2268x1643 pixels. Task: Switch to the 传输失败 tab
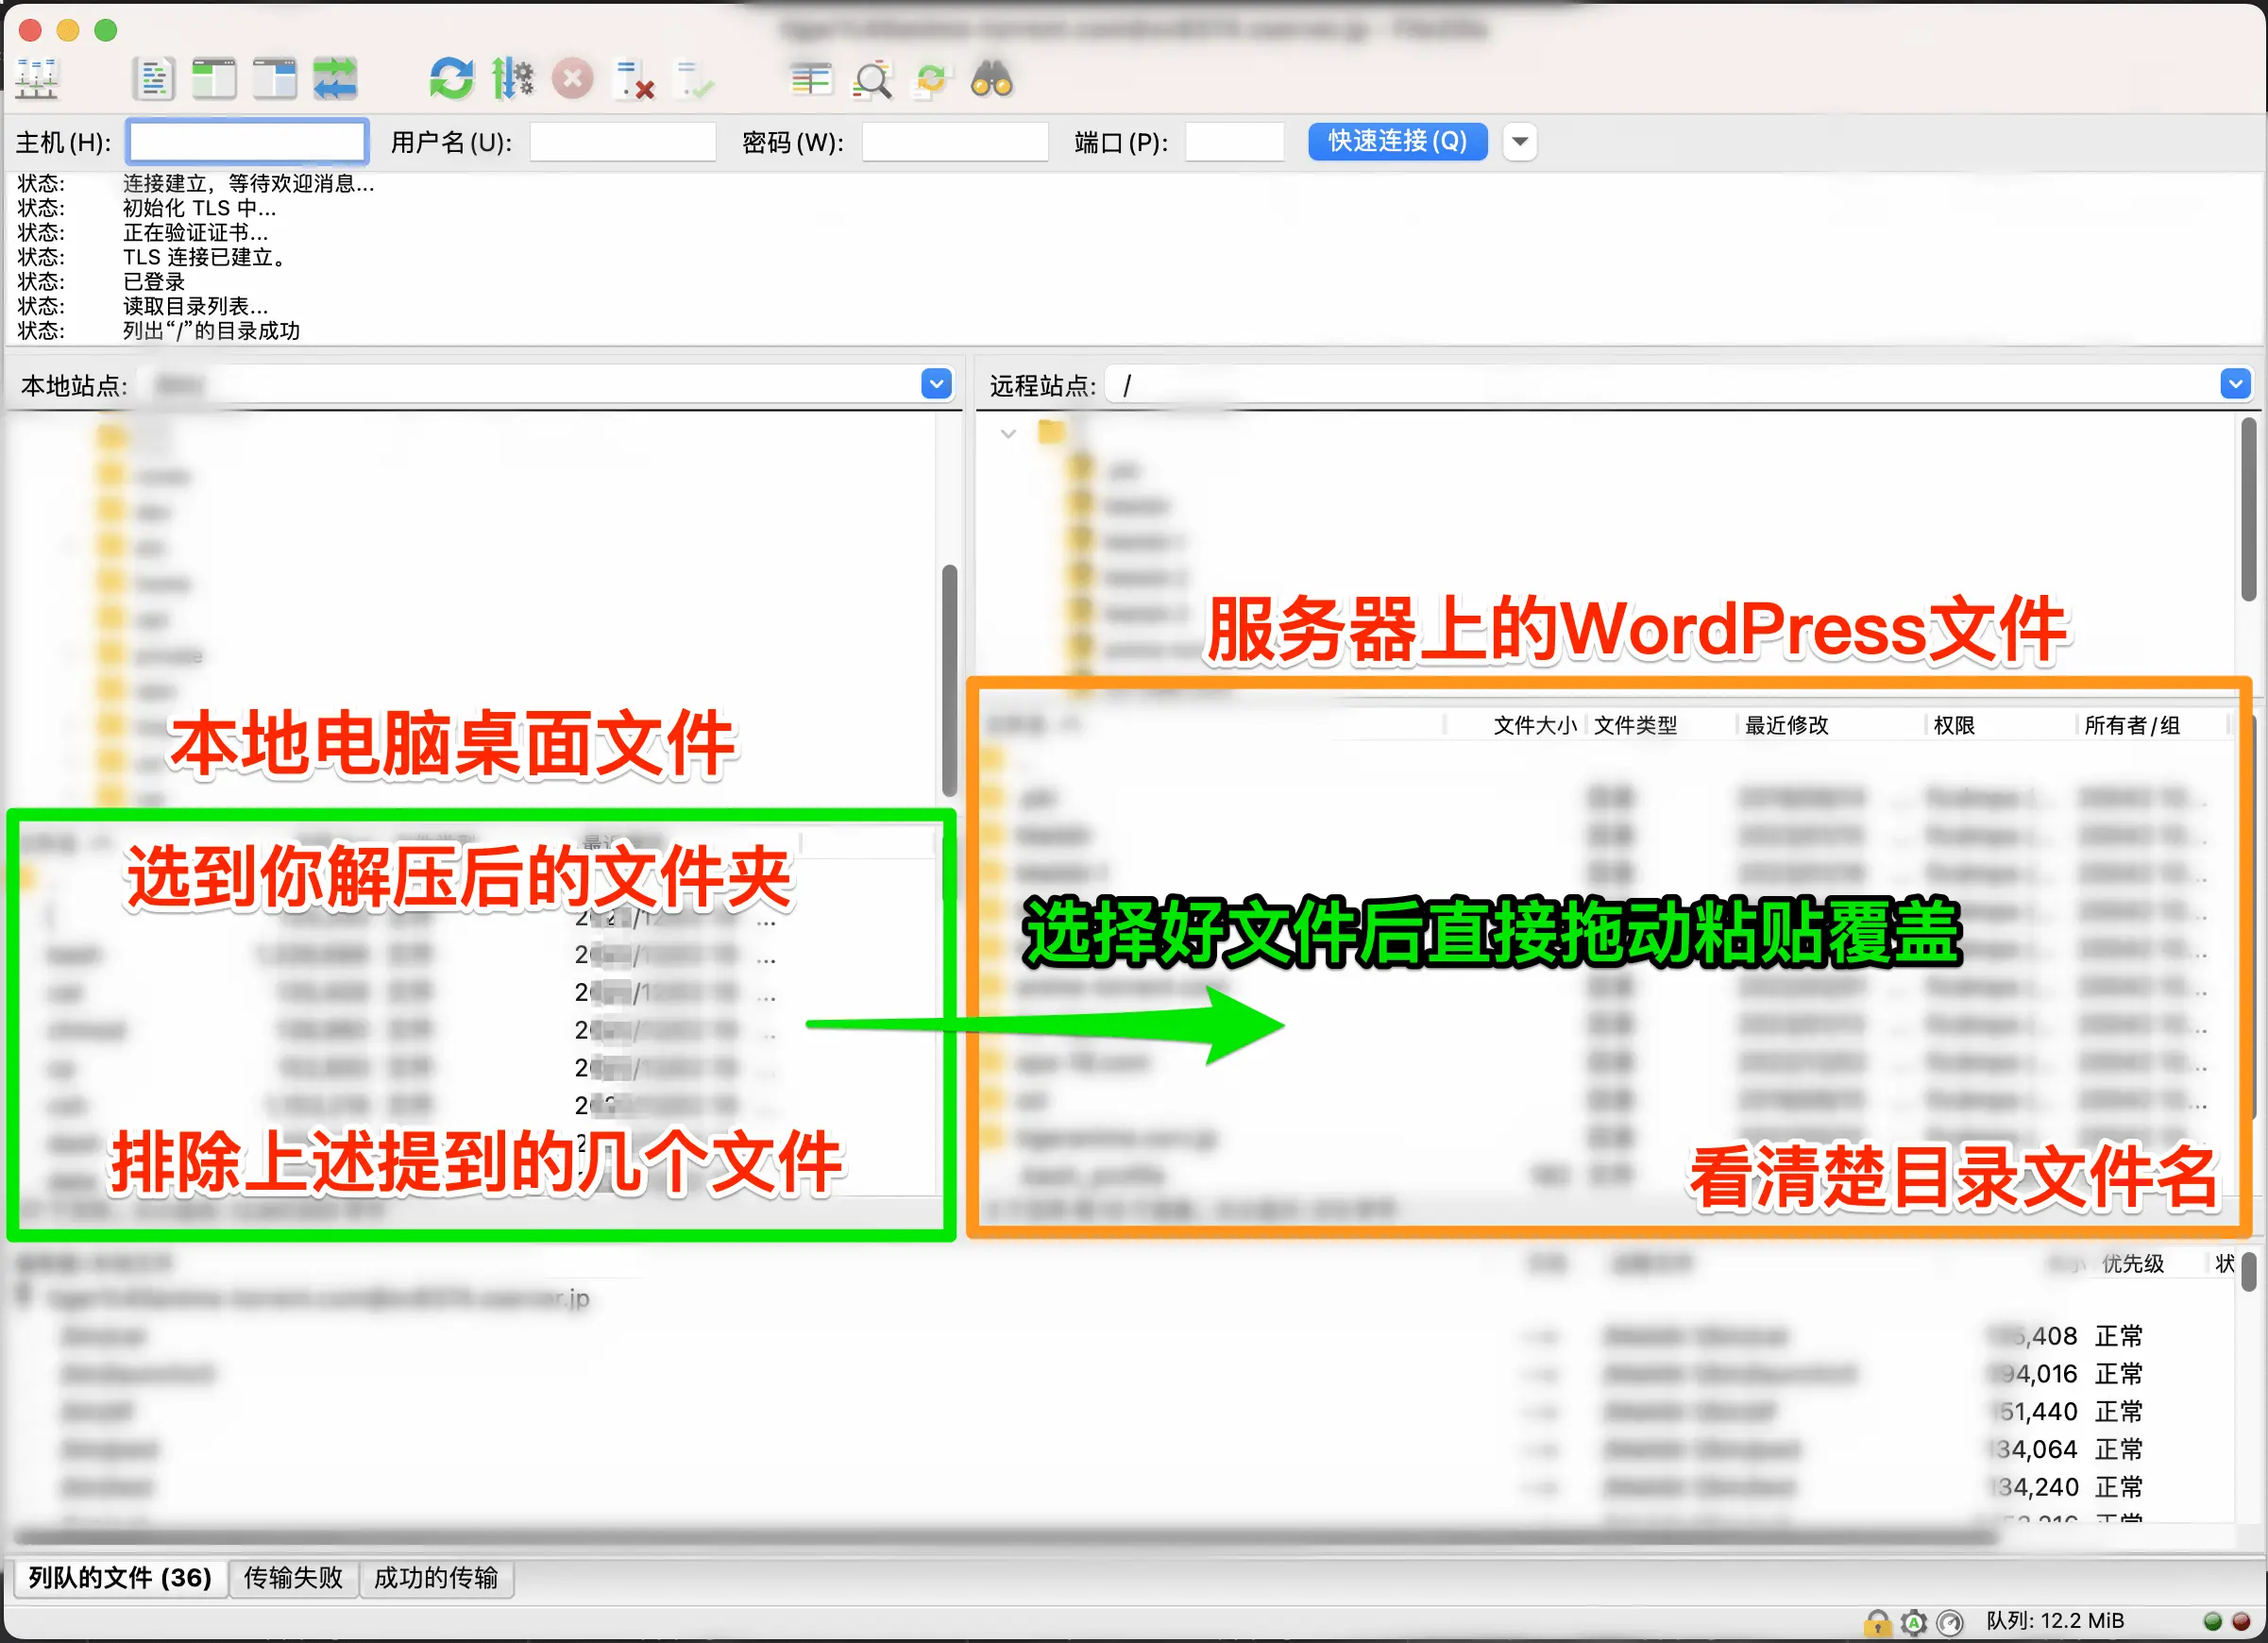click(293, 1577)
